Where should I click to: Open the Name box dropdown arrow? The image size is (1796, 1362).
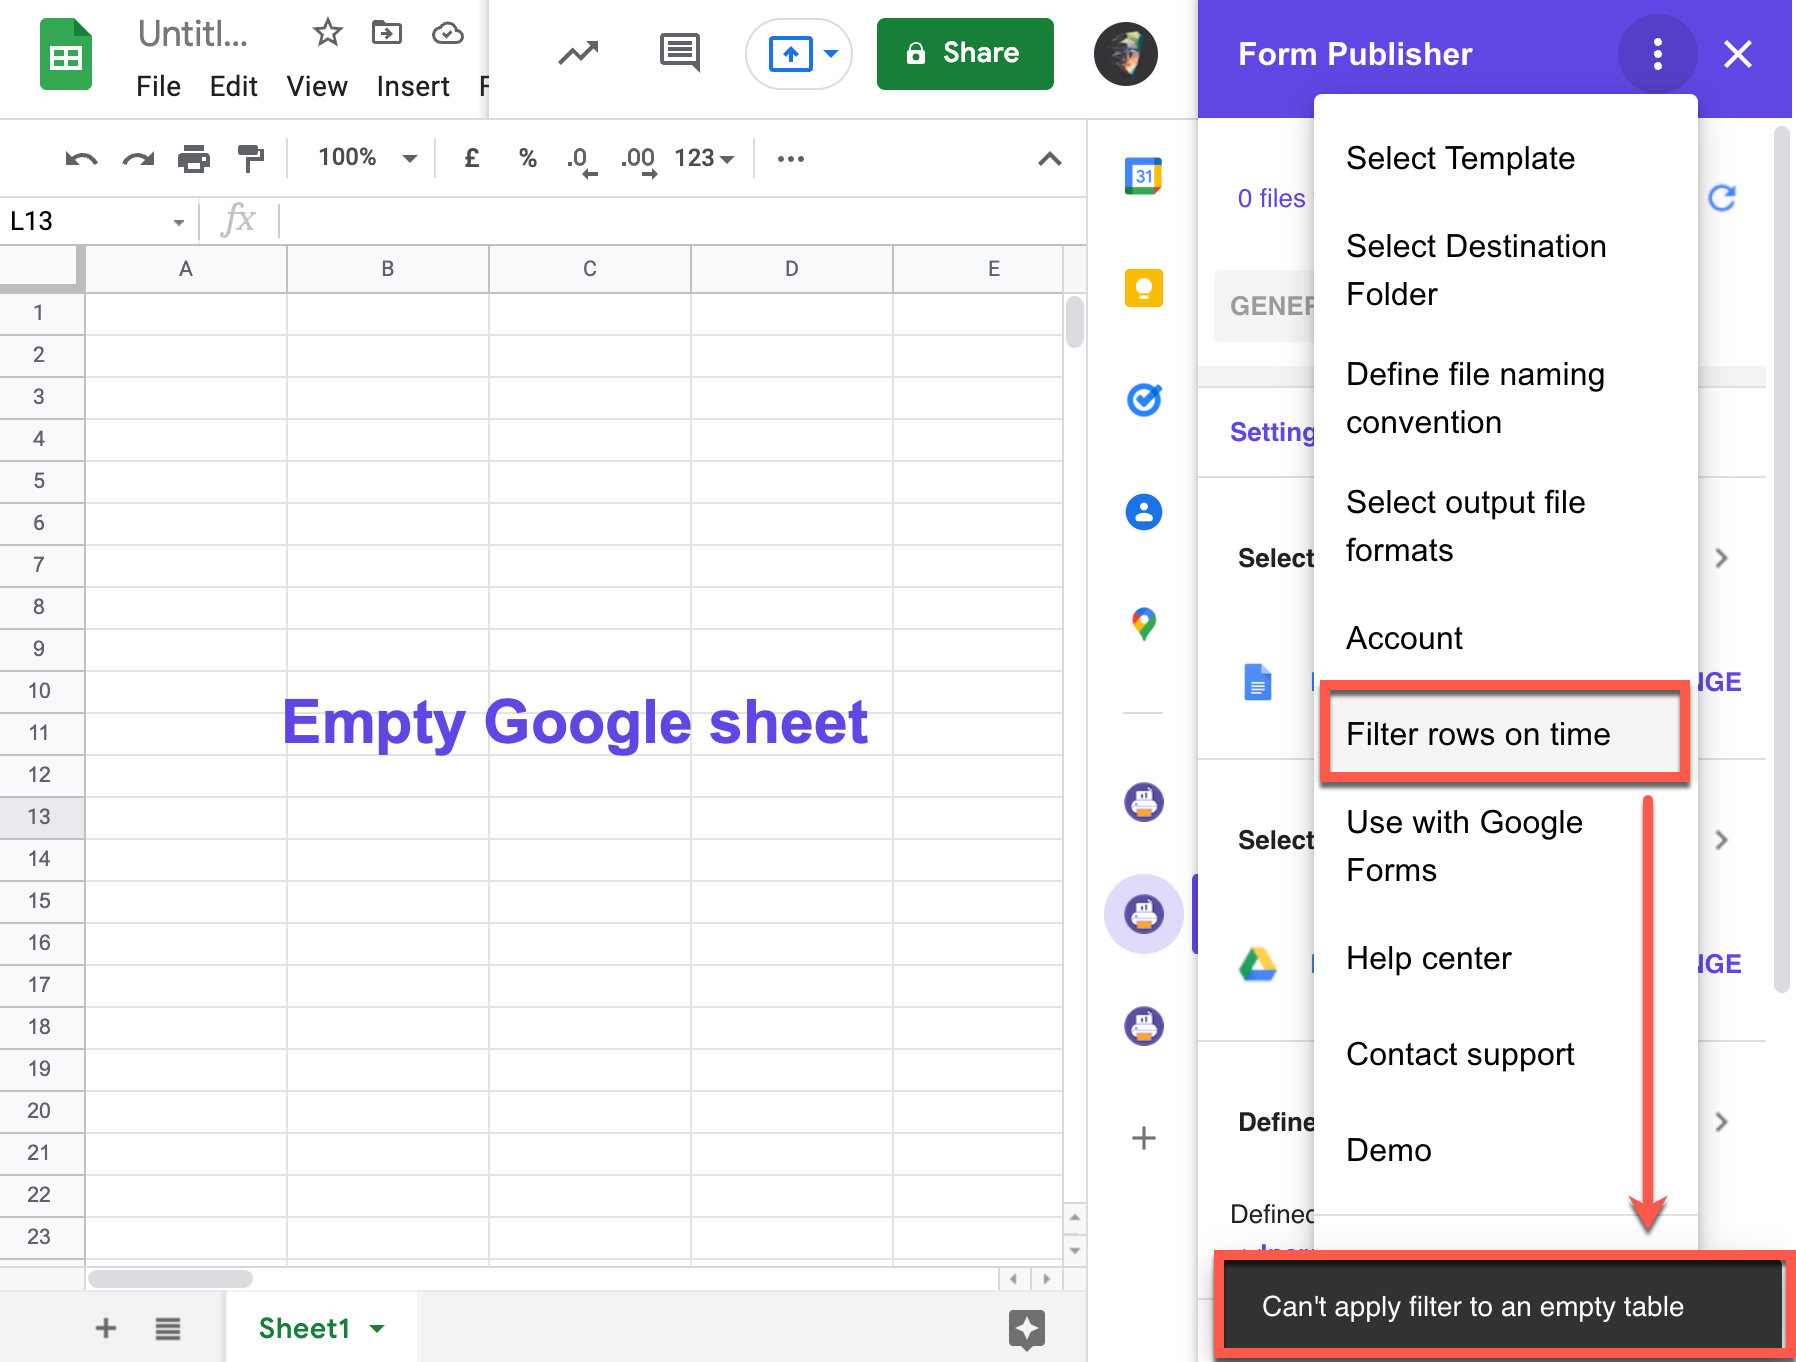179,222
